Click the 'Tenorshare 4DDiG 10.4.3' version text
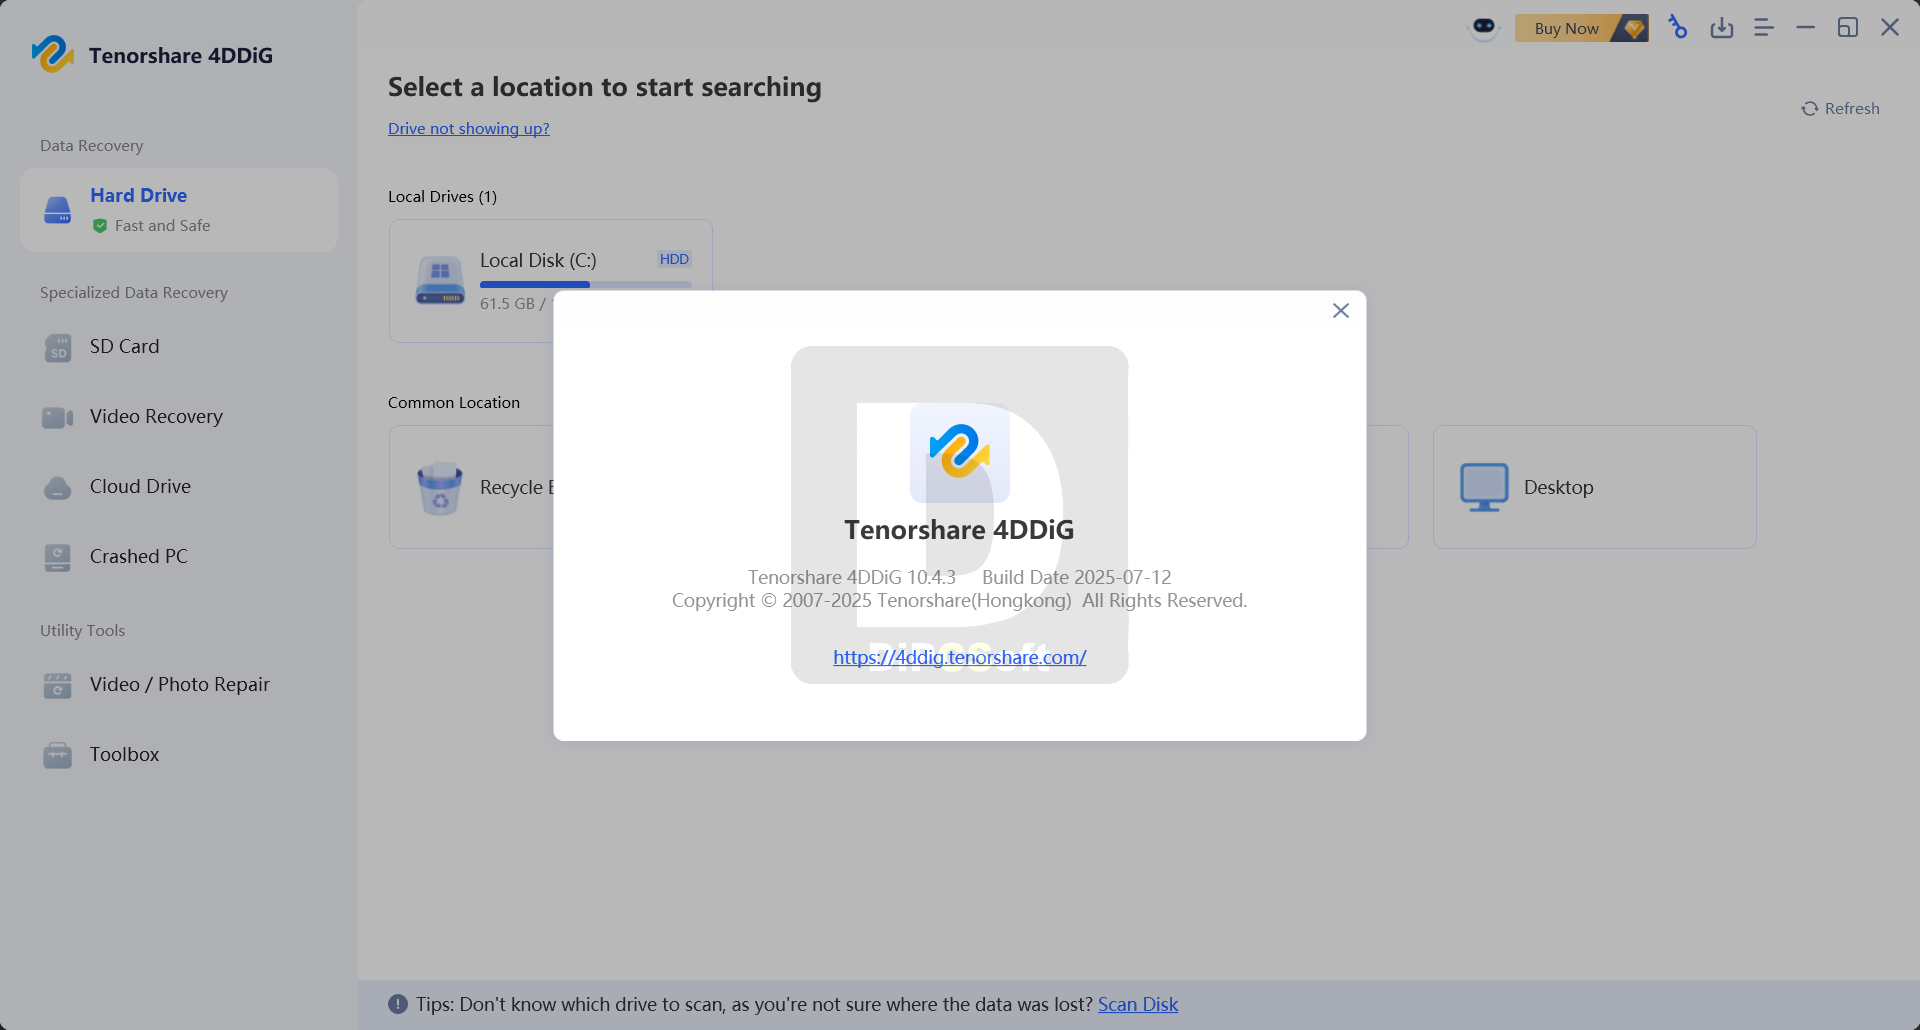Image resolution: width=1920 pixels, height=1030 pixels. [852, 577]
